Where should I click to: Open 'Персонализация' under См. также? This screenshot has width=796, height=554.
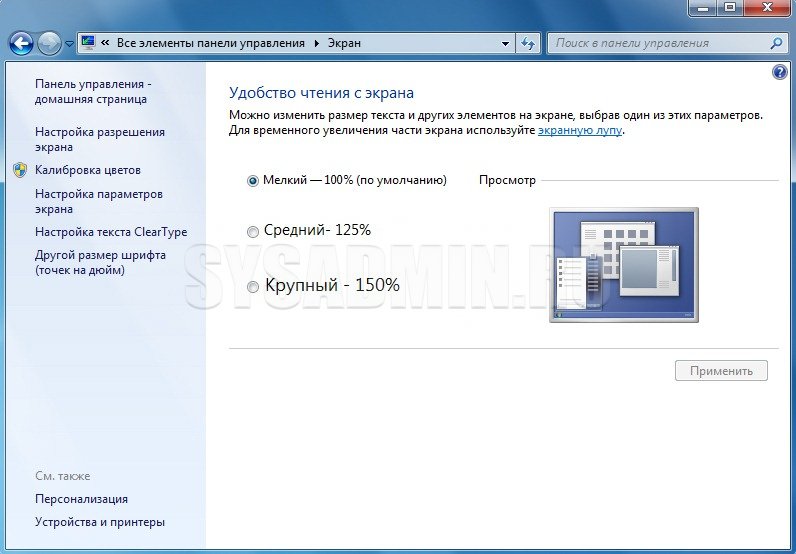coord(81,499)
